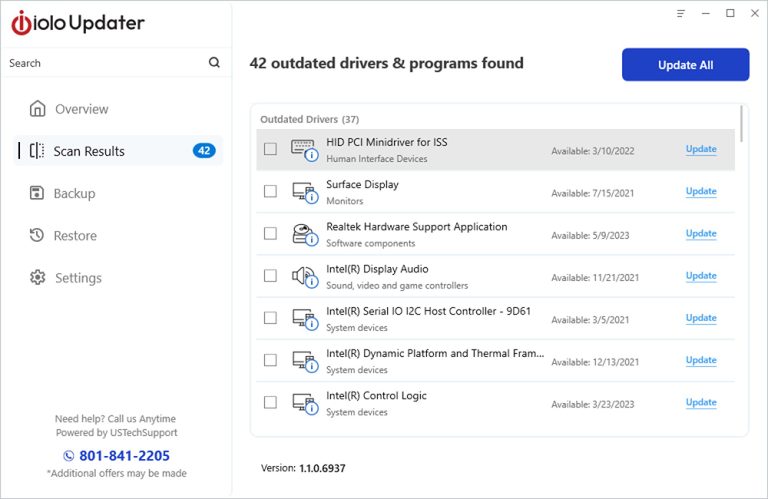This screenshot has height=499, width=768.
Task: Click the Surface Display monitor icon
Action: pos(304,191)
